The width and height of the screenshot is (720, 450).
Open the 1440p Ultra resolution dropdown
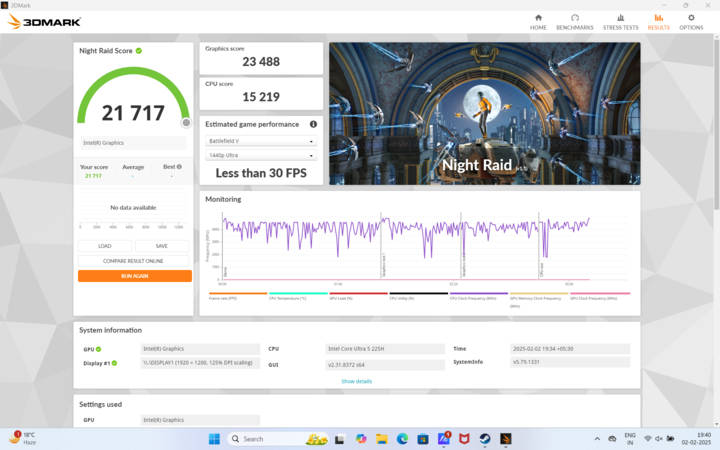[261, 156]
